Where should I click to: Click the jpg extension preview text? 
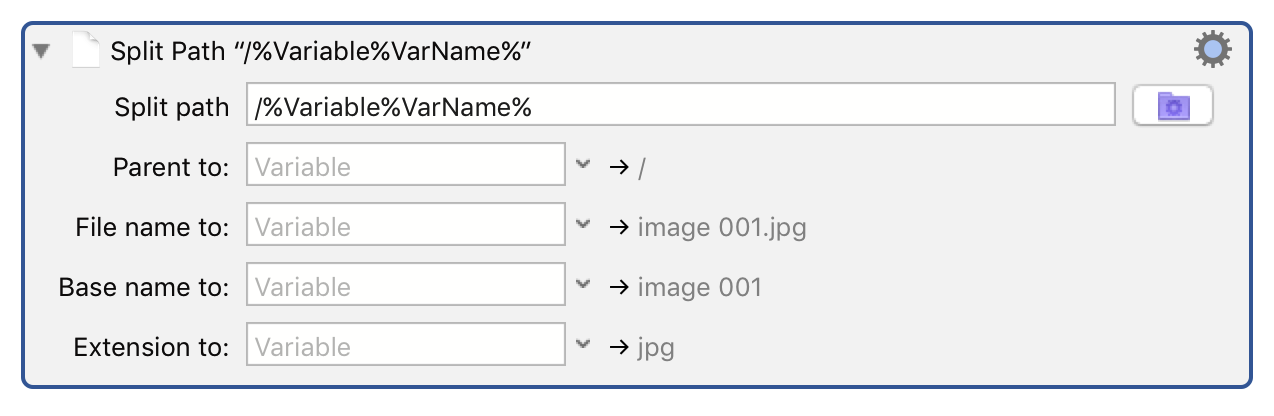[x=656, y=348]
